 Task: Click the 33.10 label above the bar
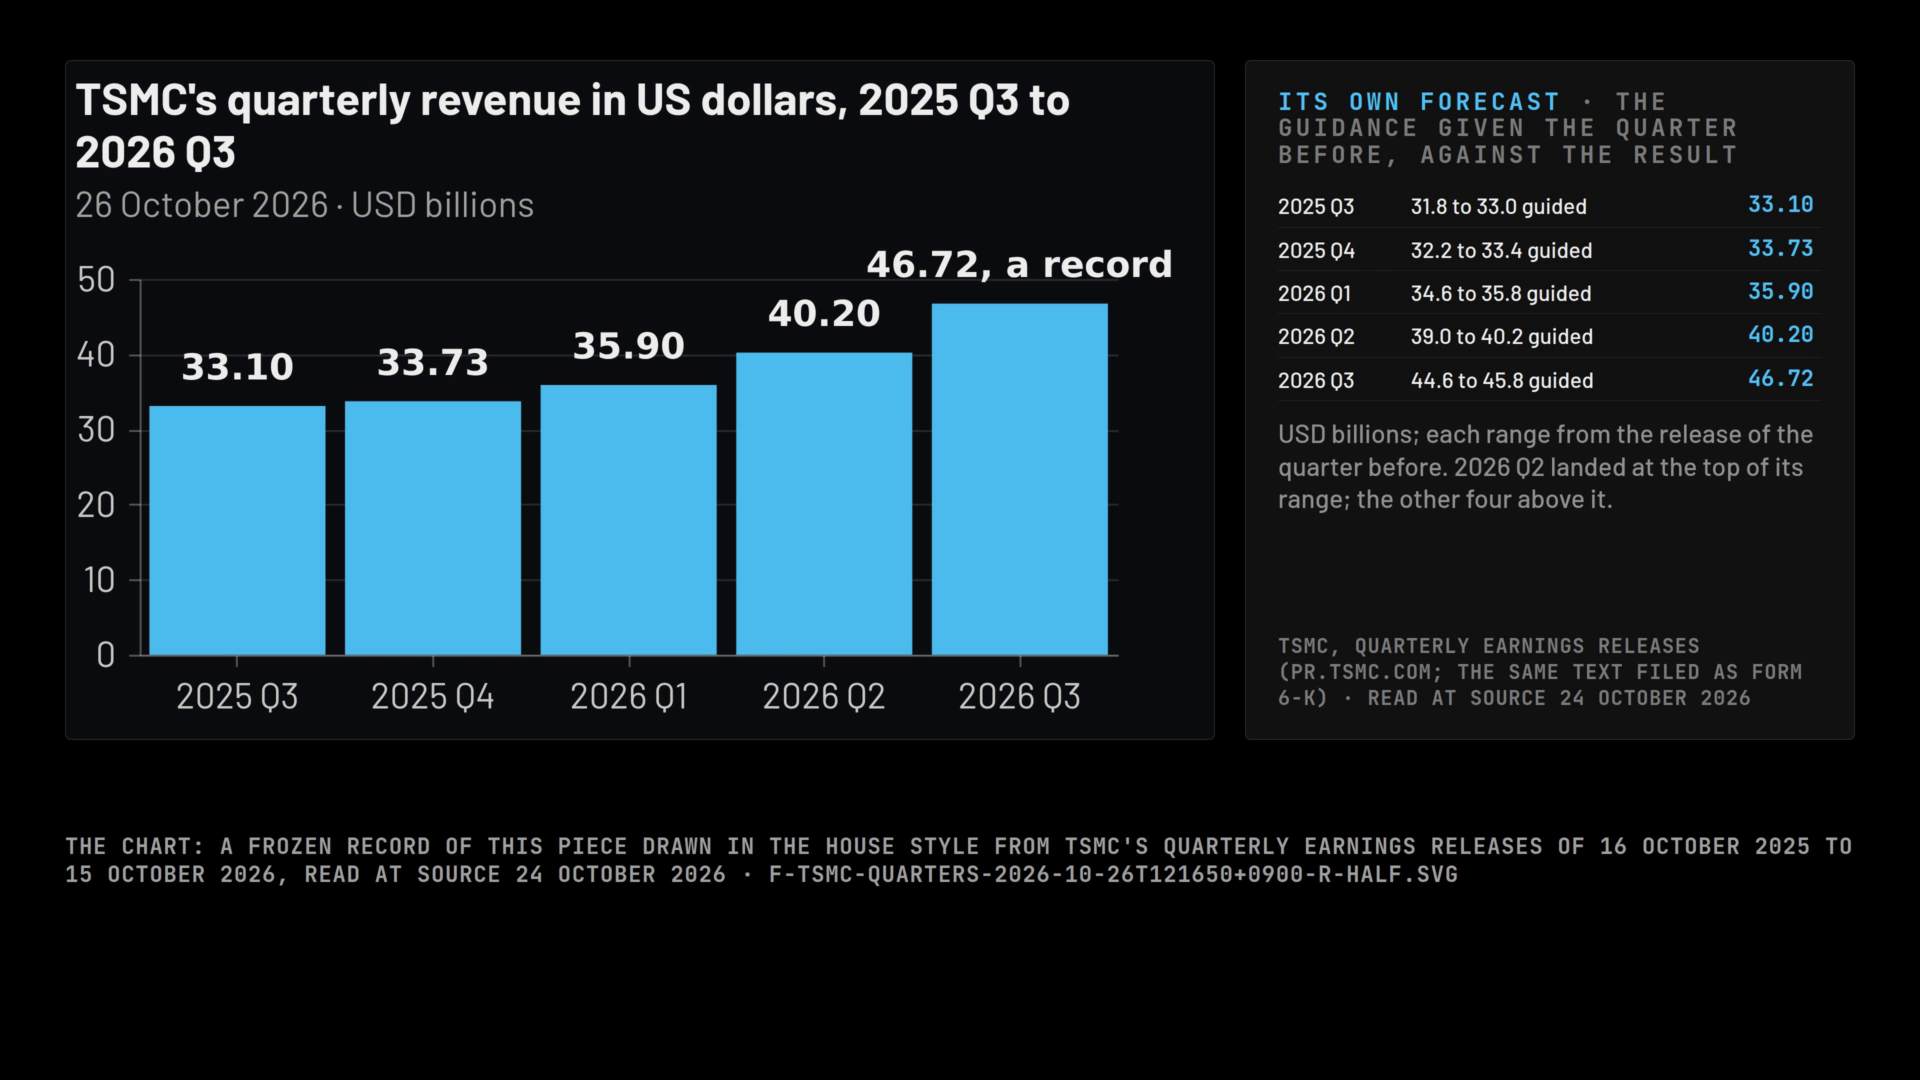pyautogui.click(x=237, y=367)
